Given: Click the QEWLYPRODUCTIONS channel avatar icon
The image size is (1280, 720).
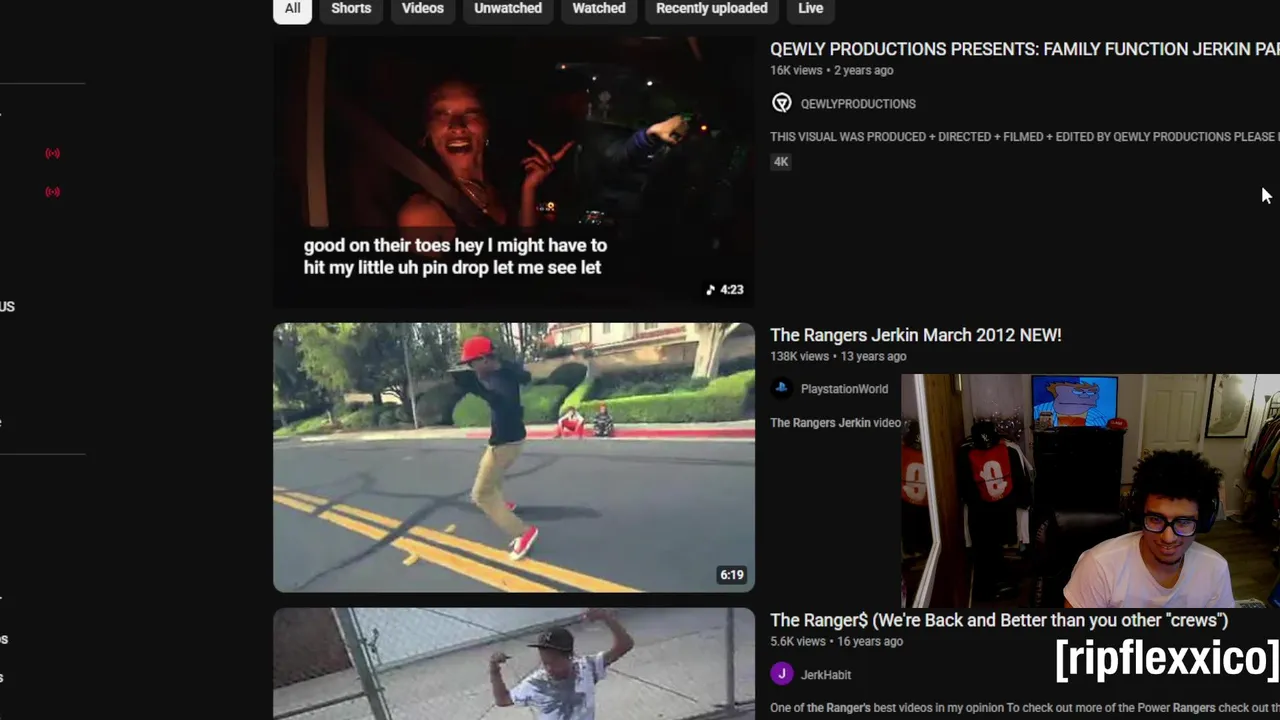Looking at the screenshot, I should (782, 103).
